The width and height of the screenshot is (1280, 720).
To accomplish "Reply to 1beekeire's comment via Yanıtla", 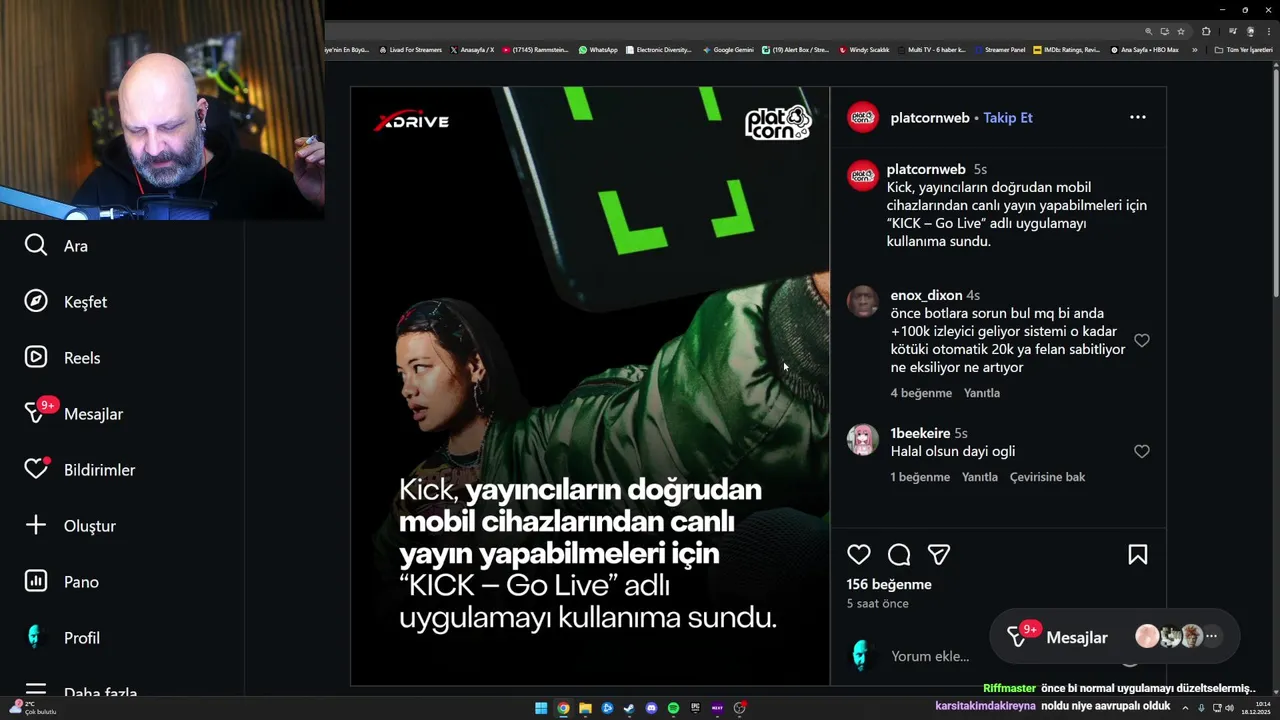I will click(x=980, y=477).
